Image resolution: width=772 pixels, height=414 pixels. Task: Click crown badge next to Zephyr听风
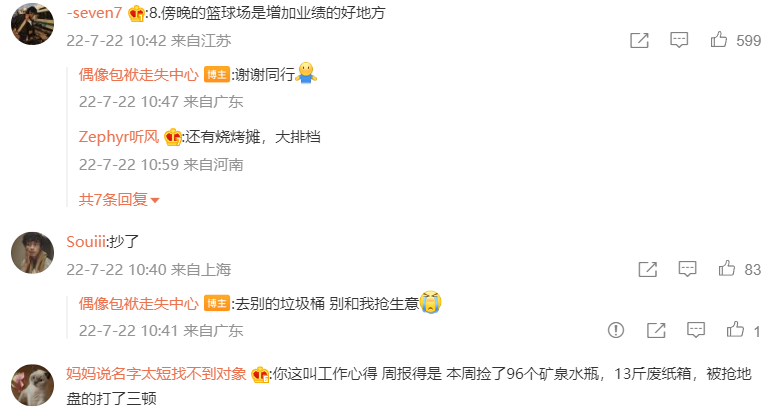coord(173,137)
